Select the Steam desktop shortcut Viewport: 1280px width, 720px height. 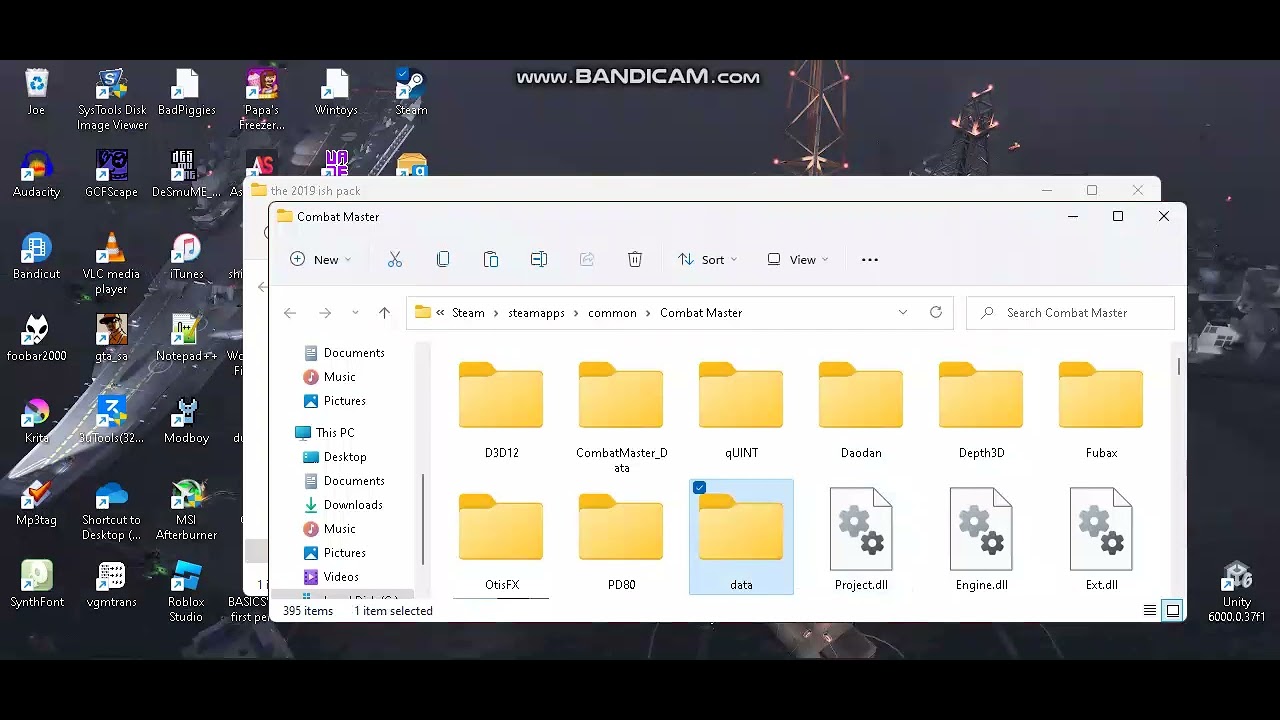click(411, 92)
